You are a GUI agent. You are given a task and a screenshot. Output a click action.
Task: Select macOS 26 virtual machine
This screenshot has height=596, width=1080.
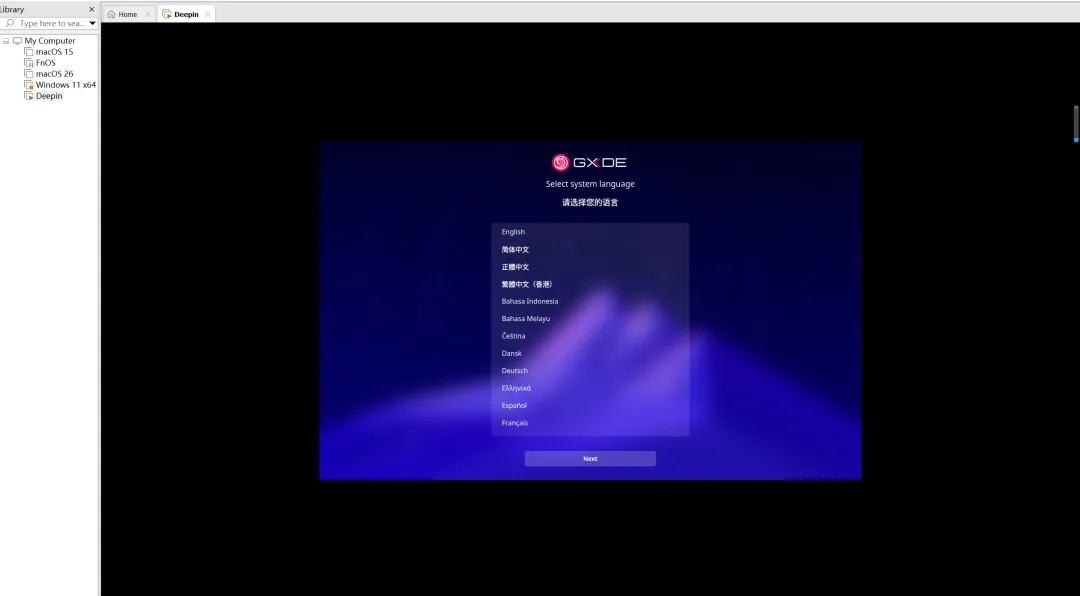click(54, 74)
